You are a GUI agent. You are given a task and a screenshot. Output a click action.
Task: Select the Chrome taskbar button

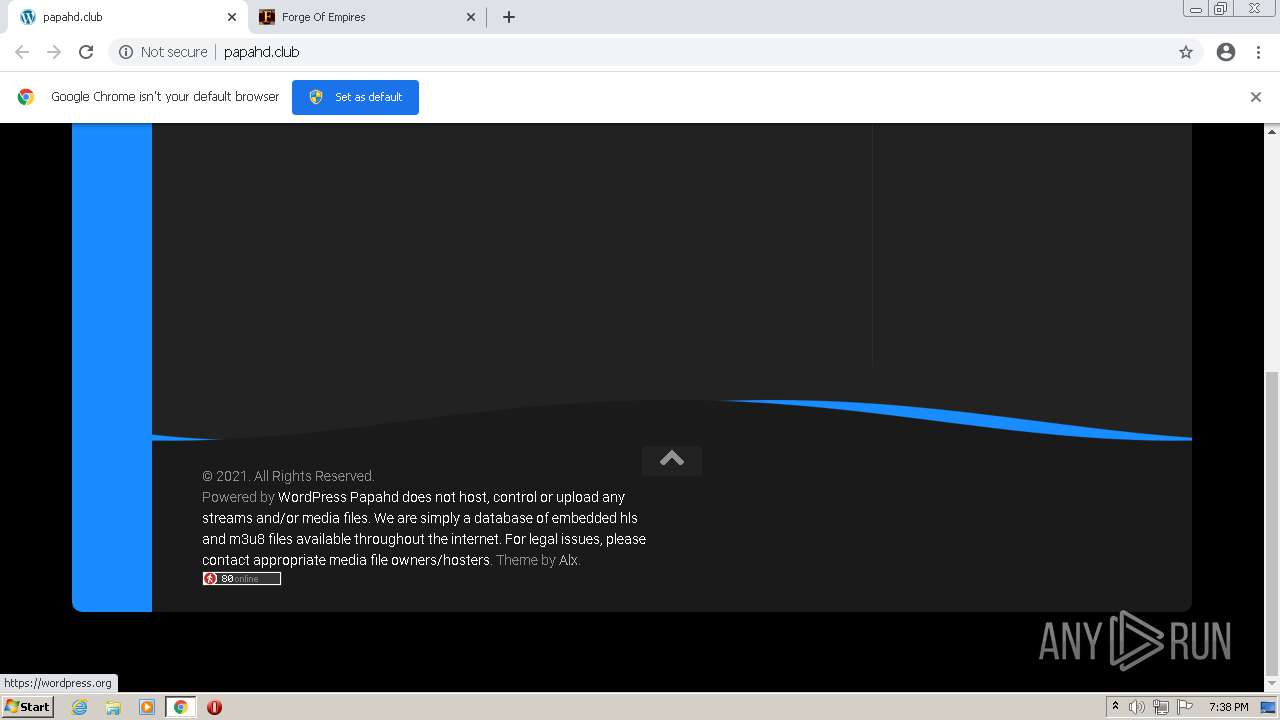pos(181,707)
